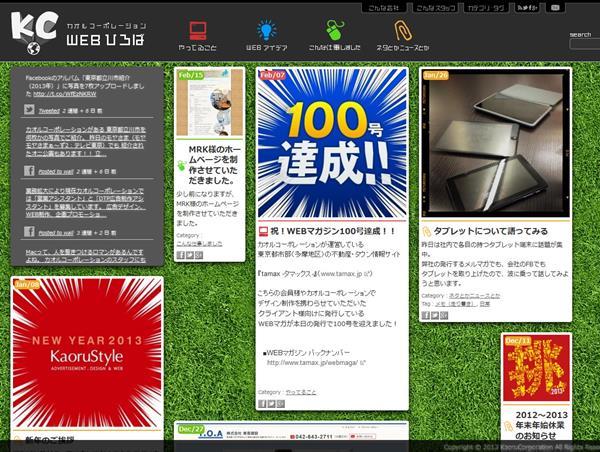The image size is (600, 452).
Task: Open the mail icon top tab
Action: tap(555, 8)
